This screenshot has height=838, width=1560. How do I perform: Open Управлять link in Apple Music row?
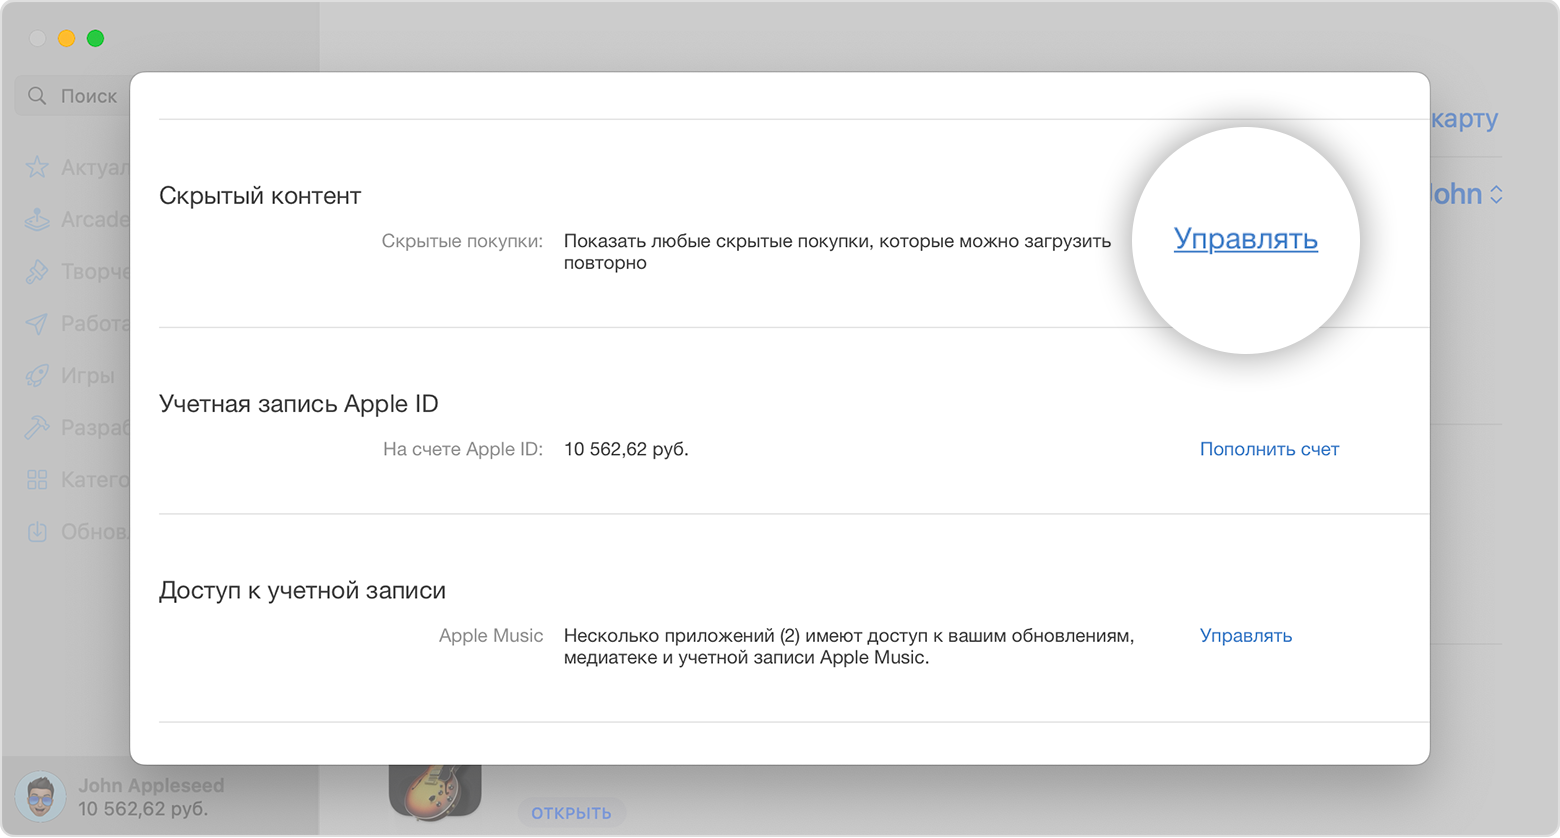(1246, 636)
